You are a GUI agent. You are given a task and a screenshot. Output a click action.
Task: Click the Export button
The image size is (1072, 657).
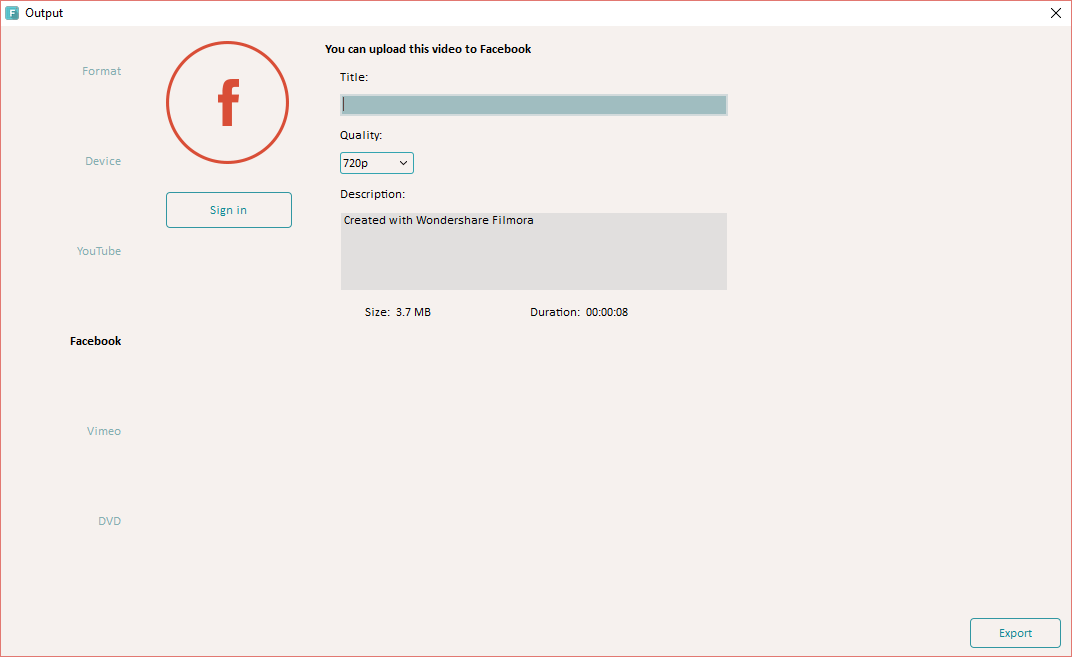pyautogui.click(x=1015, y=633)
